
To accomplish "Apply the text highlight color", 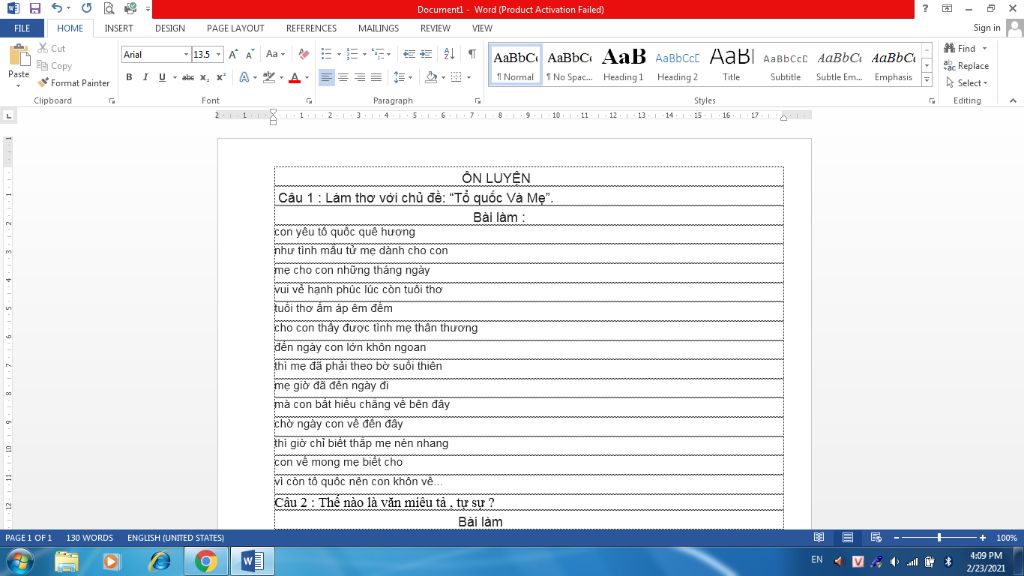I will 268,78.
